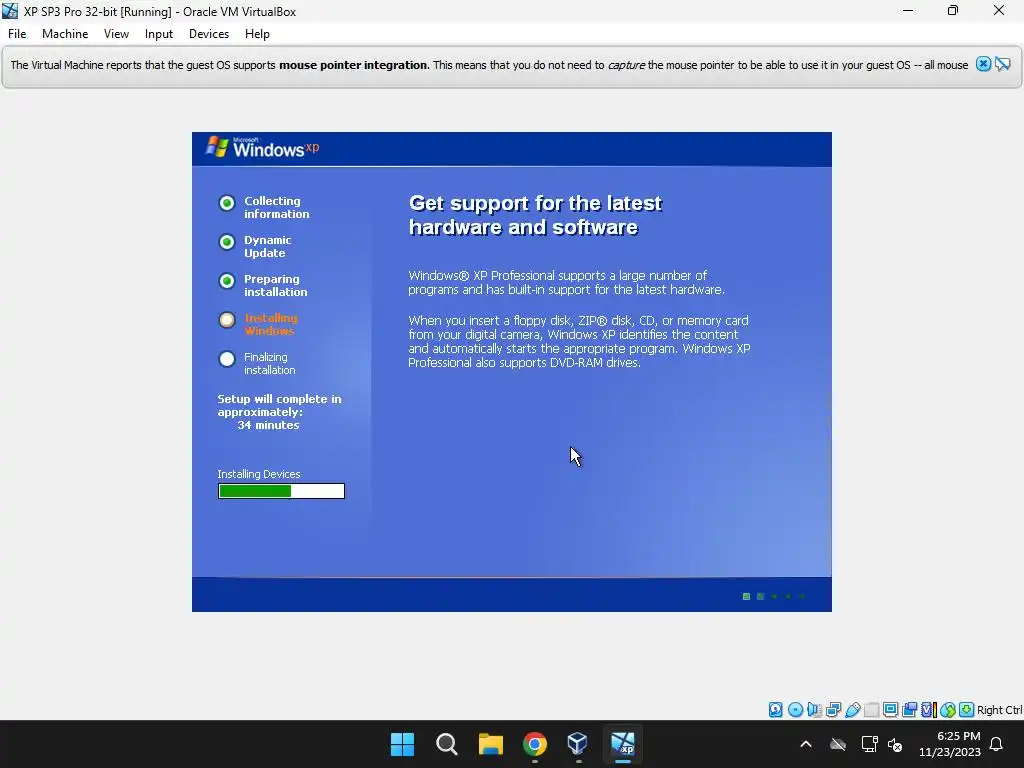Image resolution: width=1024 pixels, height=768 pixels.
Task: Click the don't-show-again icon in notification bar
Action: [1002, 64]
